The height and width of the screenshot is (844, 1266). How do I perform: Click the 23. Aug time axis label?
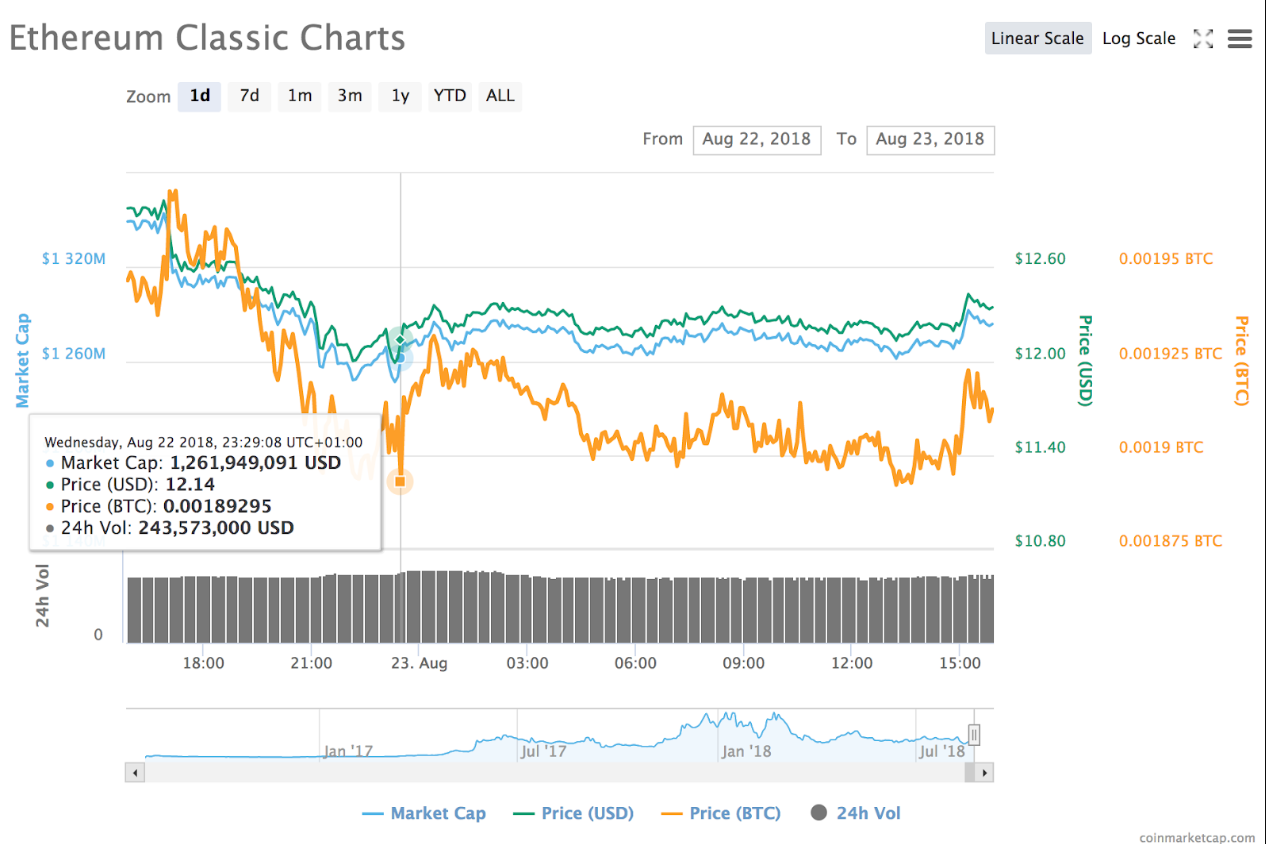click(x=419, y=663)
